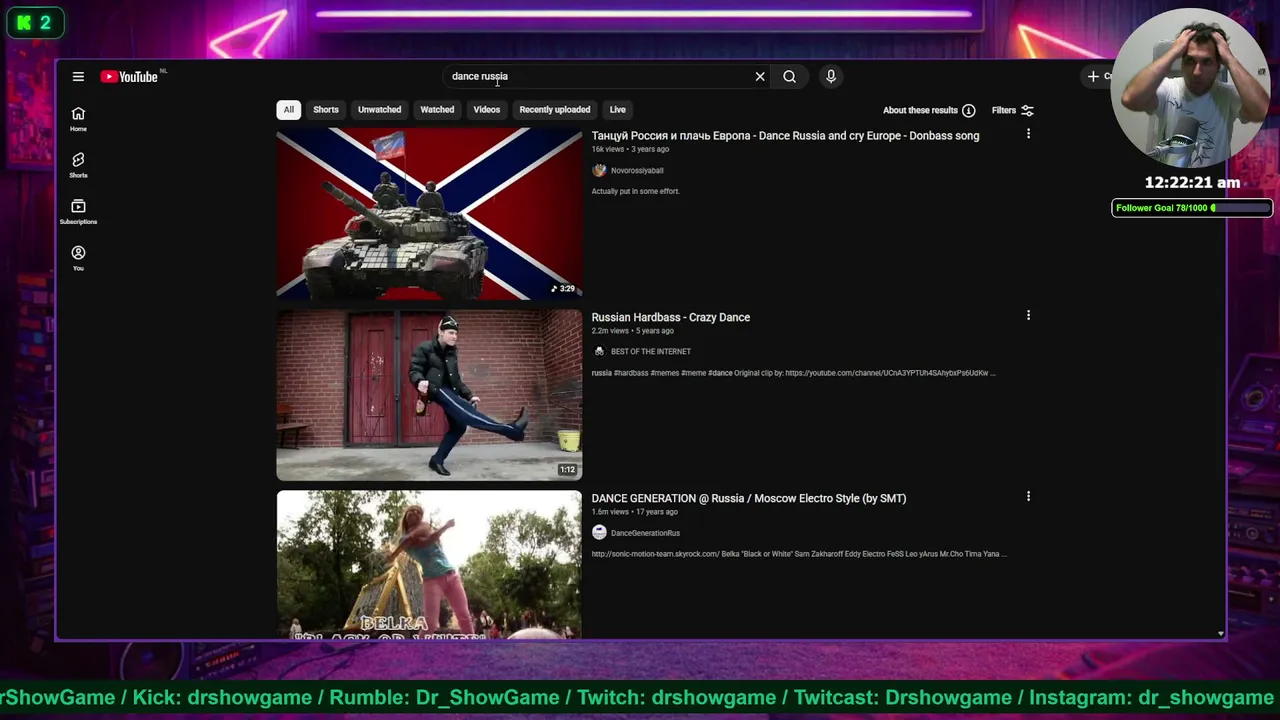Viewport: 1280px width, 720px height.
Task: Open Shorts in the left sidebar
Action: pos(78,165)
